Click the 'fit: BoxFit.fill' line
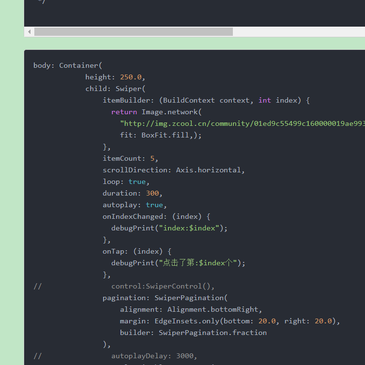This screenshot has height=365, width=365. coord(161,135)
